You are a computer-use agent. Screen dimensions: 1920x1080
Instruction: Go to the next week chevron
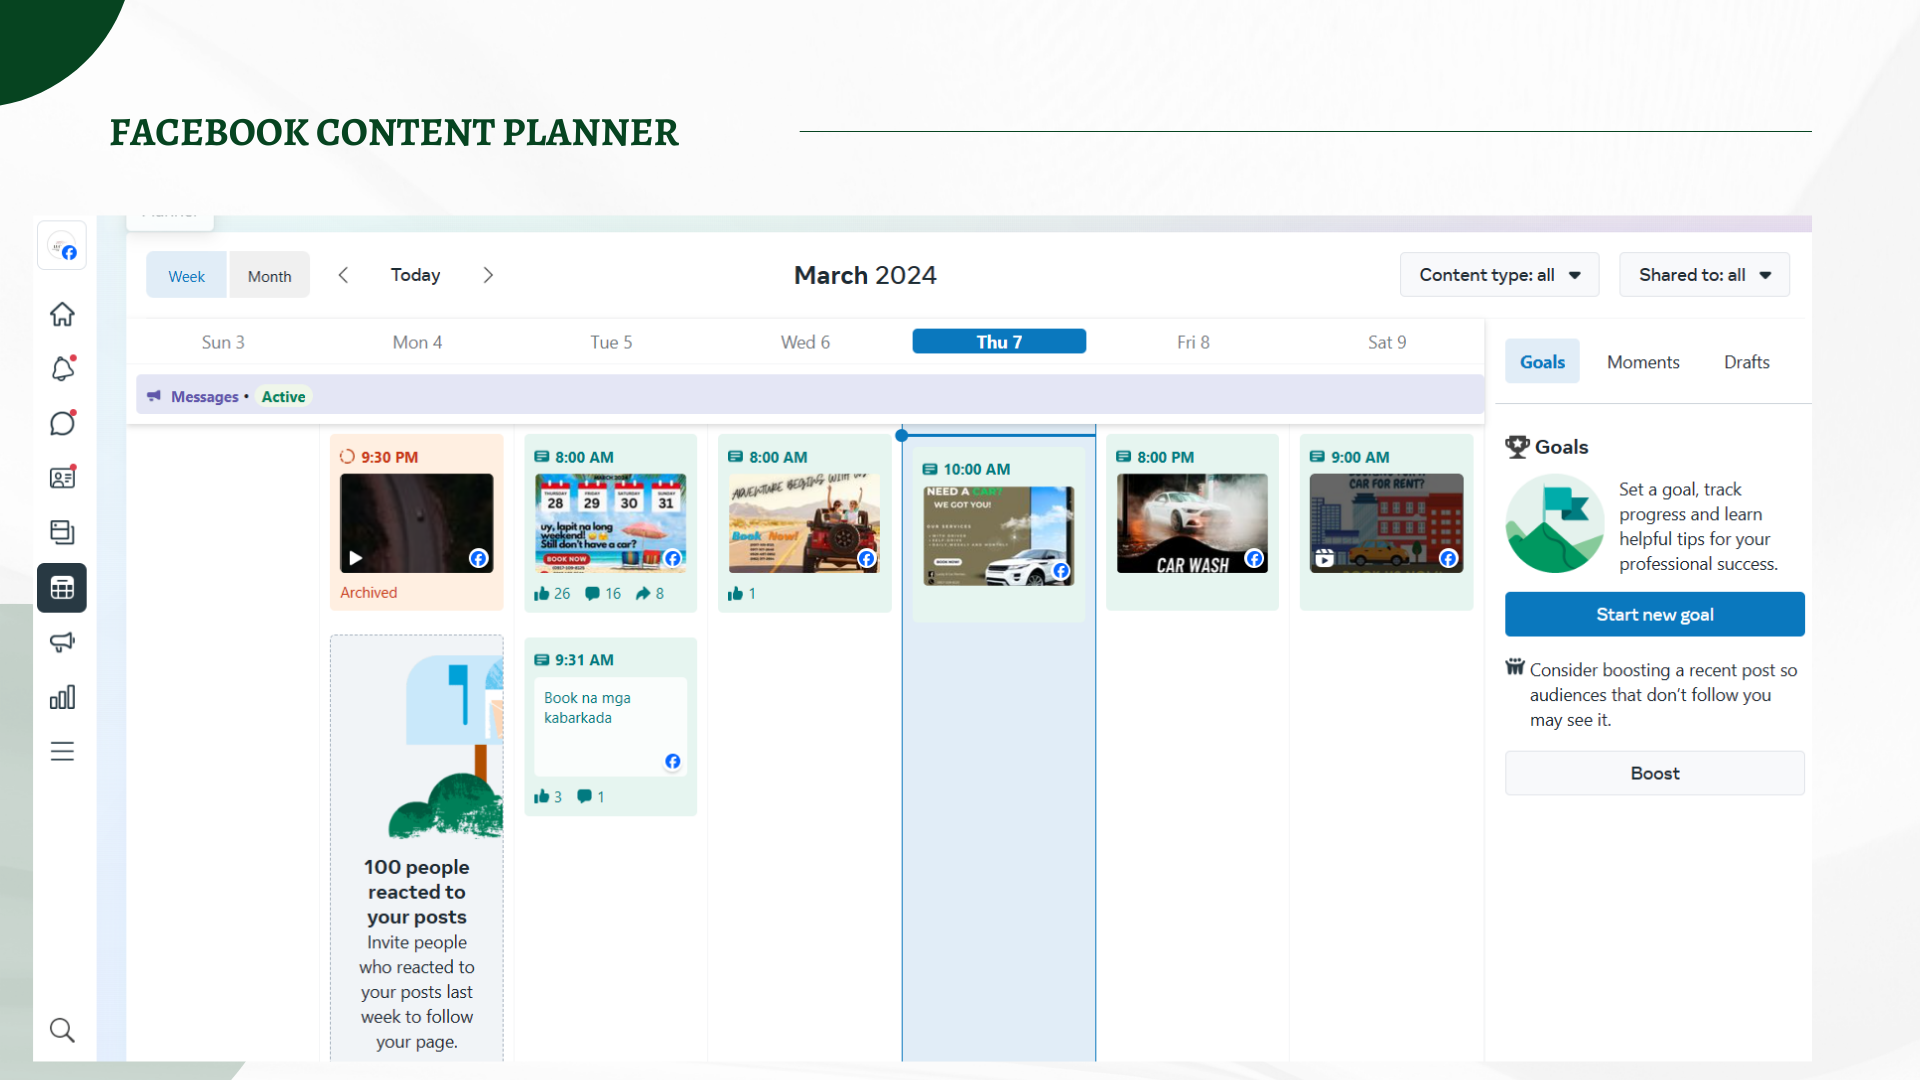(488, 275)
